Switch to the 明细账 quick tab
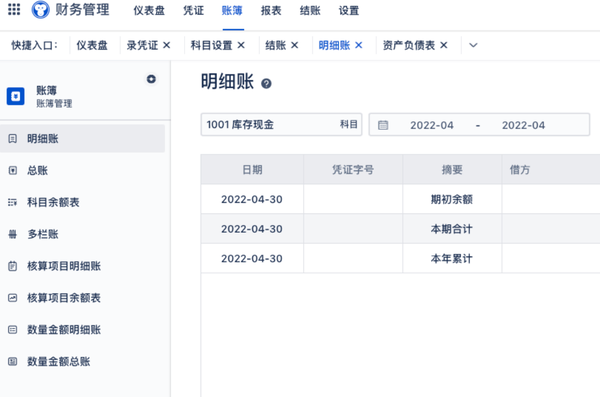 point(334,45)
